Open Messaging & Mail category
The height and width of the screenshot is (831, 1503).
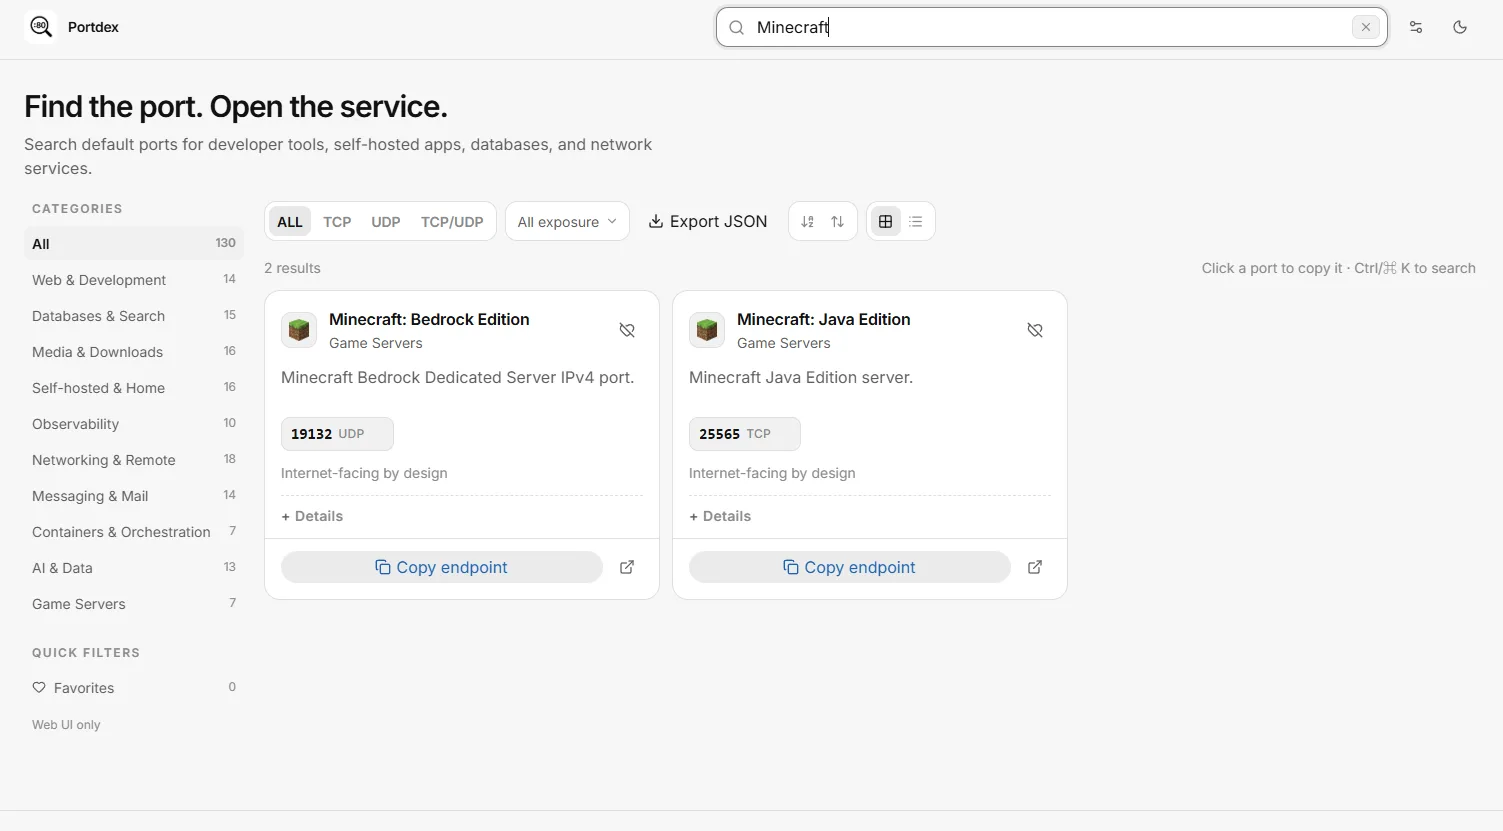point(134,496)
